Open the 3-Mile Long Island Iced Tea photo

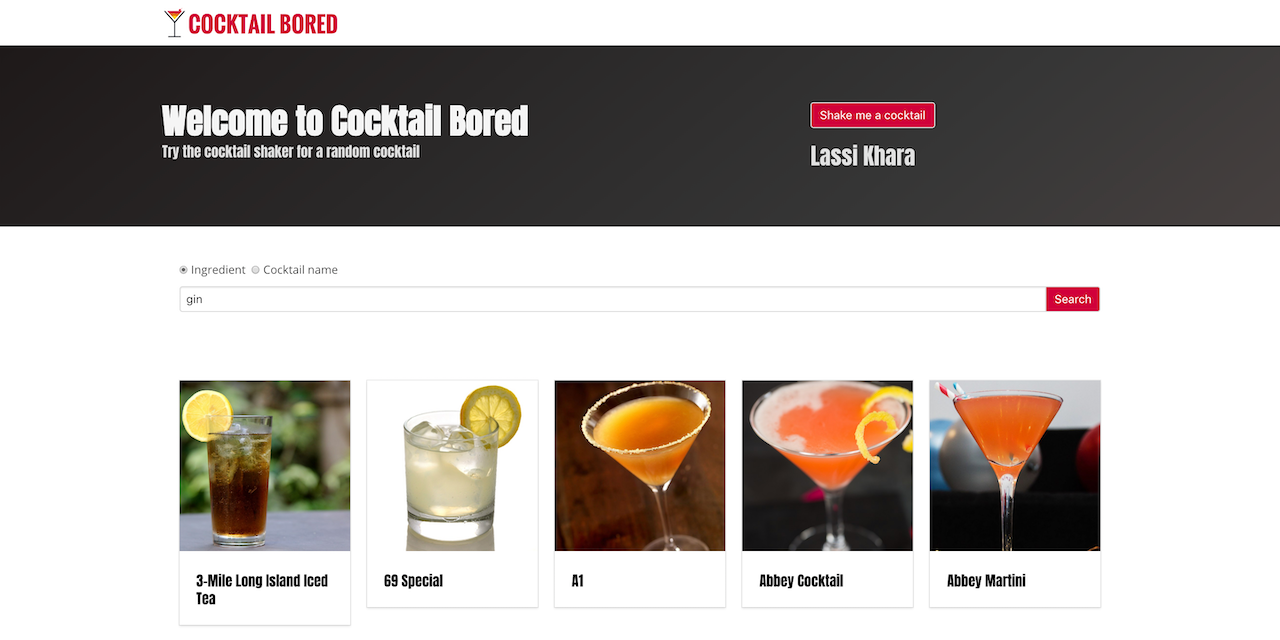pyautogui.click(x=265, y=466)
